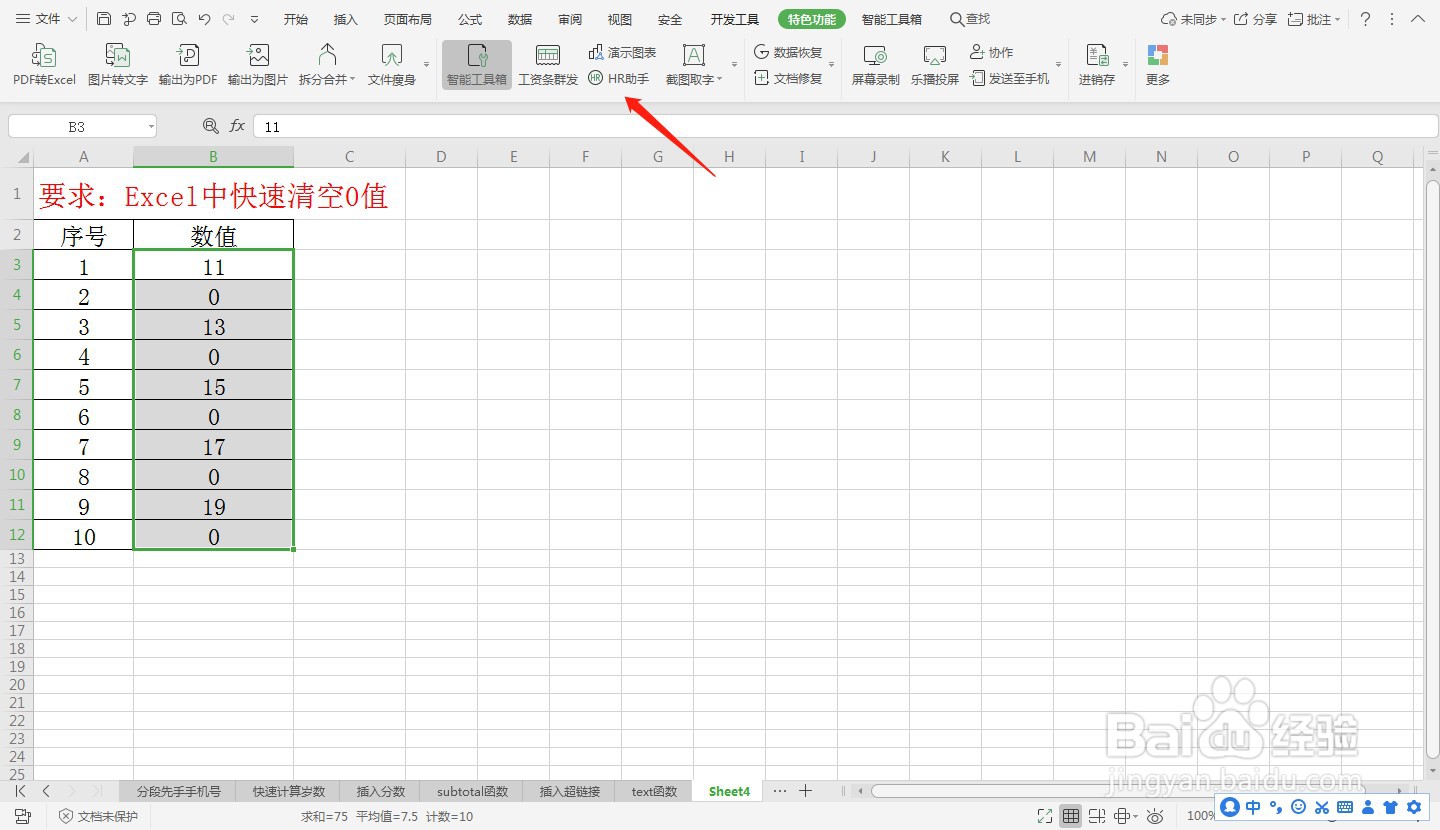Start 屏幕录制 screen recording
Image resolution: width=1440 pixels, height=830 pixels.
(x=876, y=65)
